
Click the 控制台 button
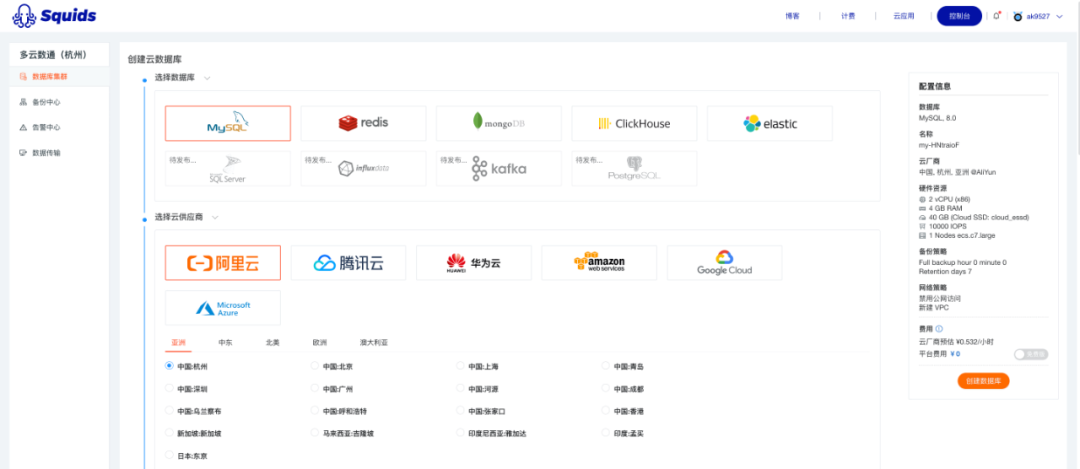(959, 16)
